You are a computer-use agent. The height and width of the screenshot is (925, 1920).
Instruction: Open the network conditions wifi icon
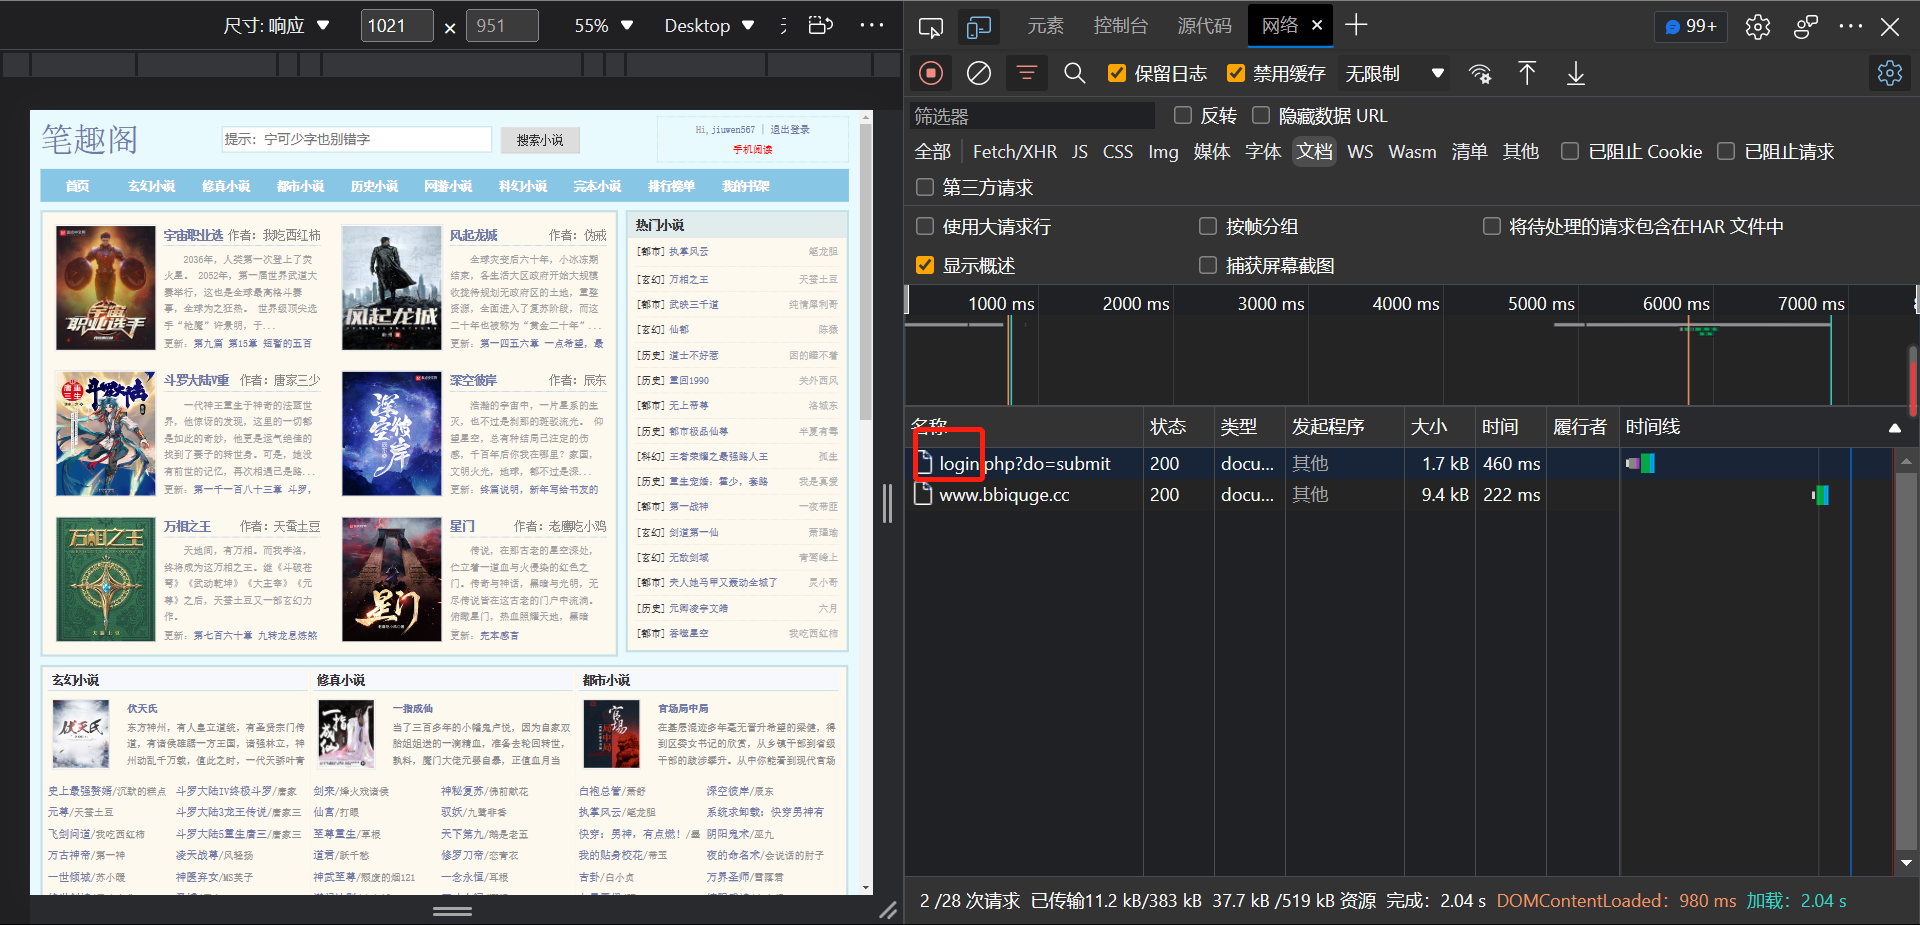[x=1480, y=73]
